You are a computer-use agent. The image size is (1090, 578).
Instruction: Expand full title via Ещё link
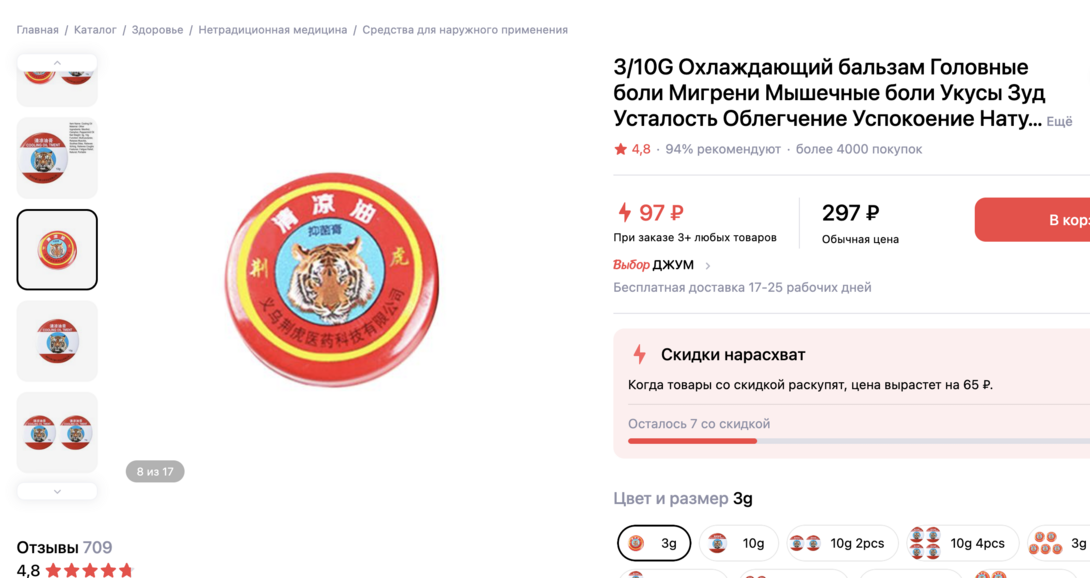[1059, 122]
